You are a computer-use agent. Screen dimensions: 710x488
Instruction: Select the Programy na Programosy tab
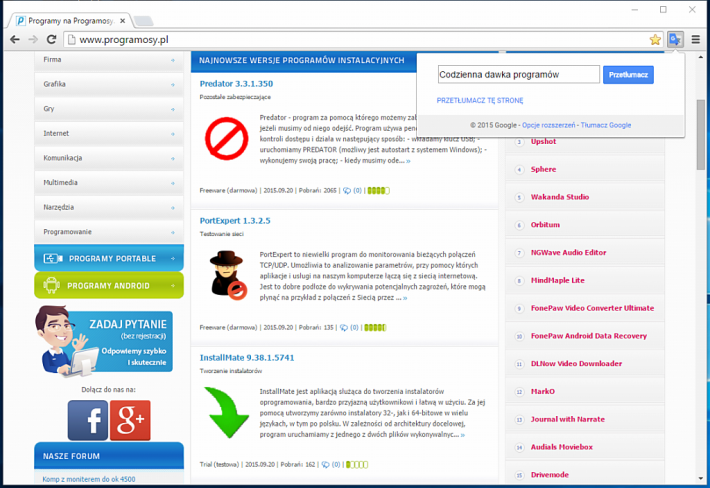coord(68,21)
